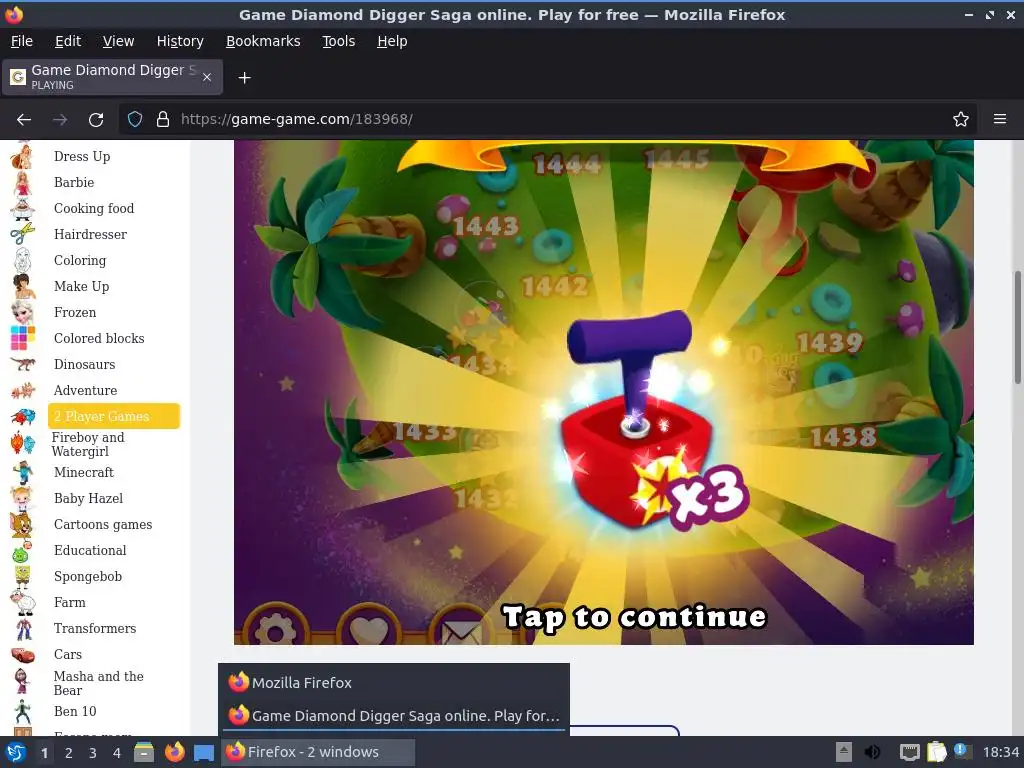The width and height of the screenshot is (1024, 768).
Task: Open the File menu
Action: pos(22,41)
